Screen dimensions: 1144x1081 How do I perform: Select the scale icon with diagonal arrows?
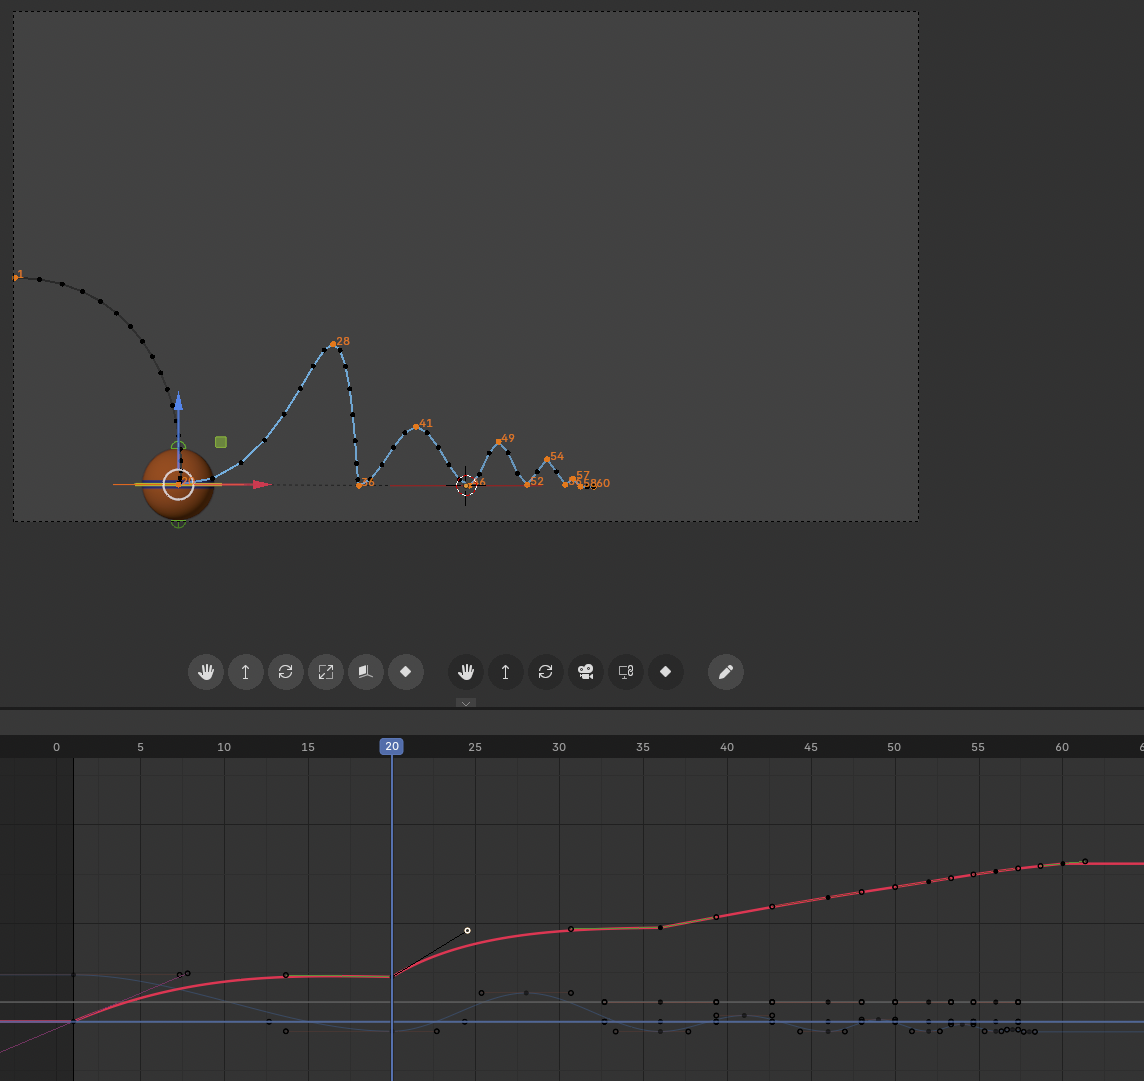(x=326, y=672)
